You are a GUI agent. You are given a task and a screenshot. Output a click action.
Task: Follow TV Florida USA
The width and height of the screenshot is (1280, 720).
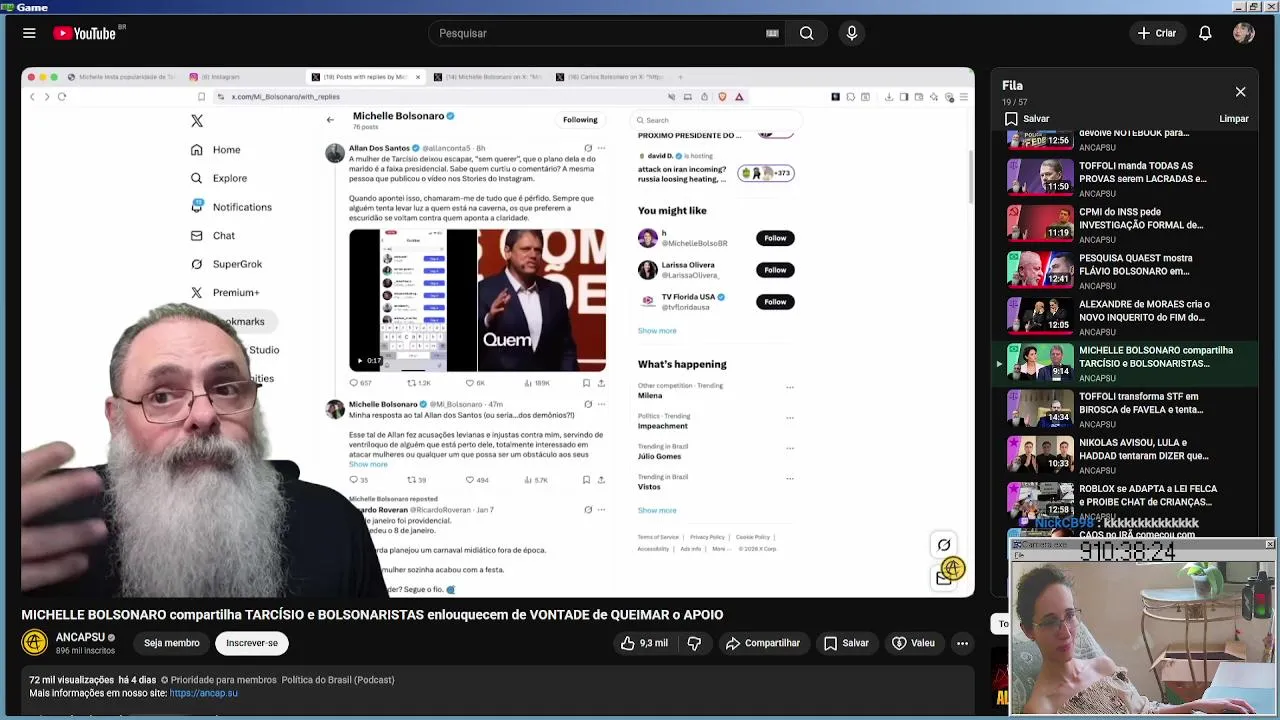pos(775,302)
